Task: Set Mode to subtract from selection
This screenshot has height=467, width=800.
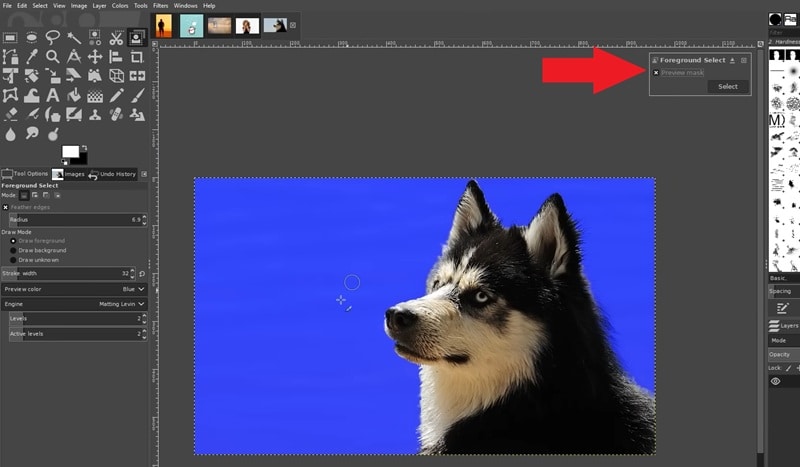Action: coord(46,195)
